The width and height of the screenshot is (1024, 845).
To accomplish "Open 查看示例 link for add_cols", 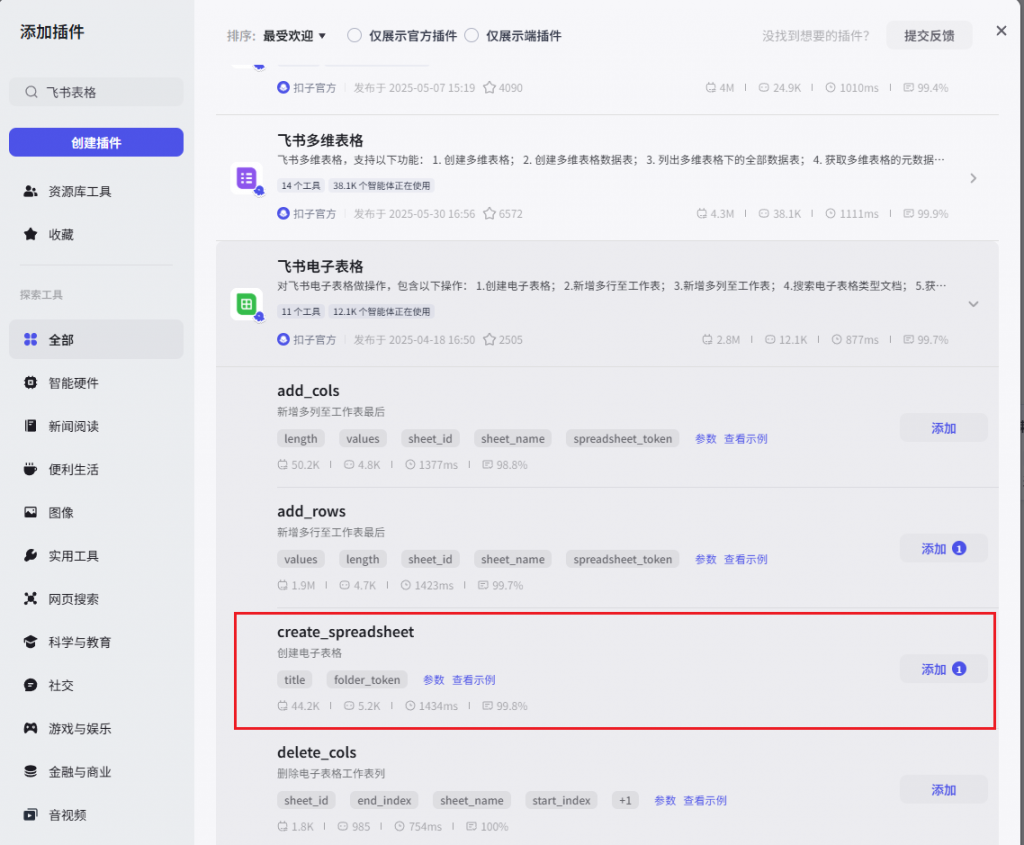I will (x=745, y=439).
